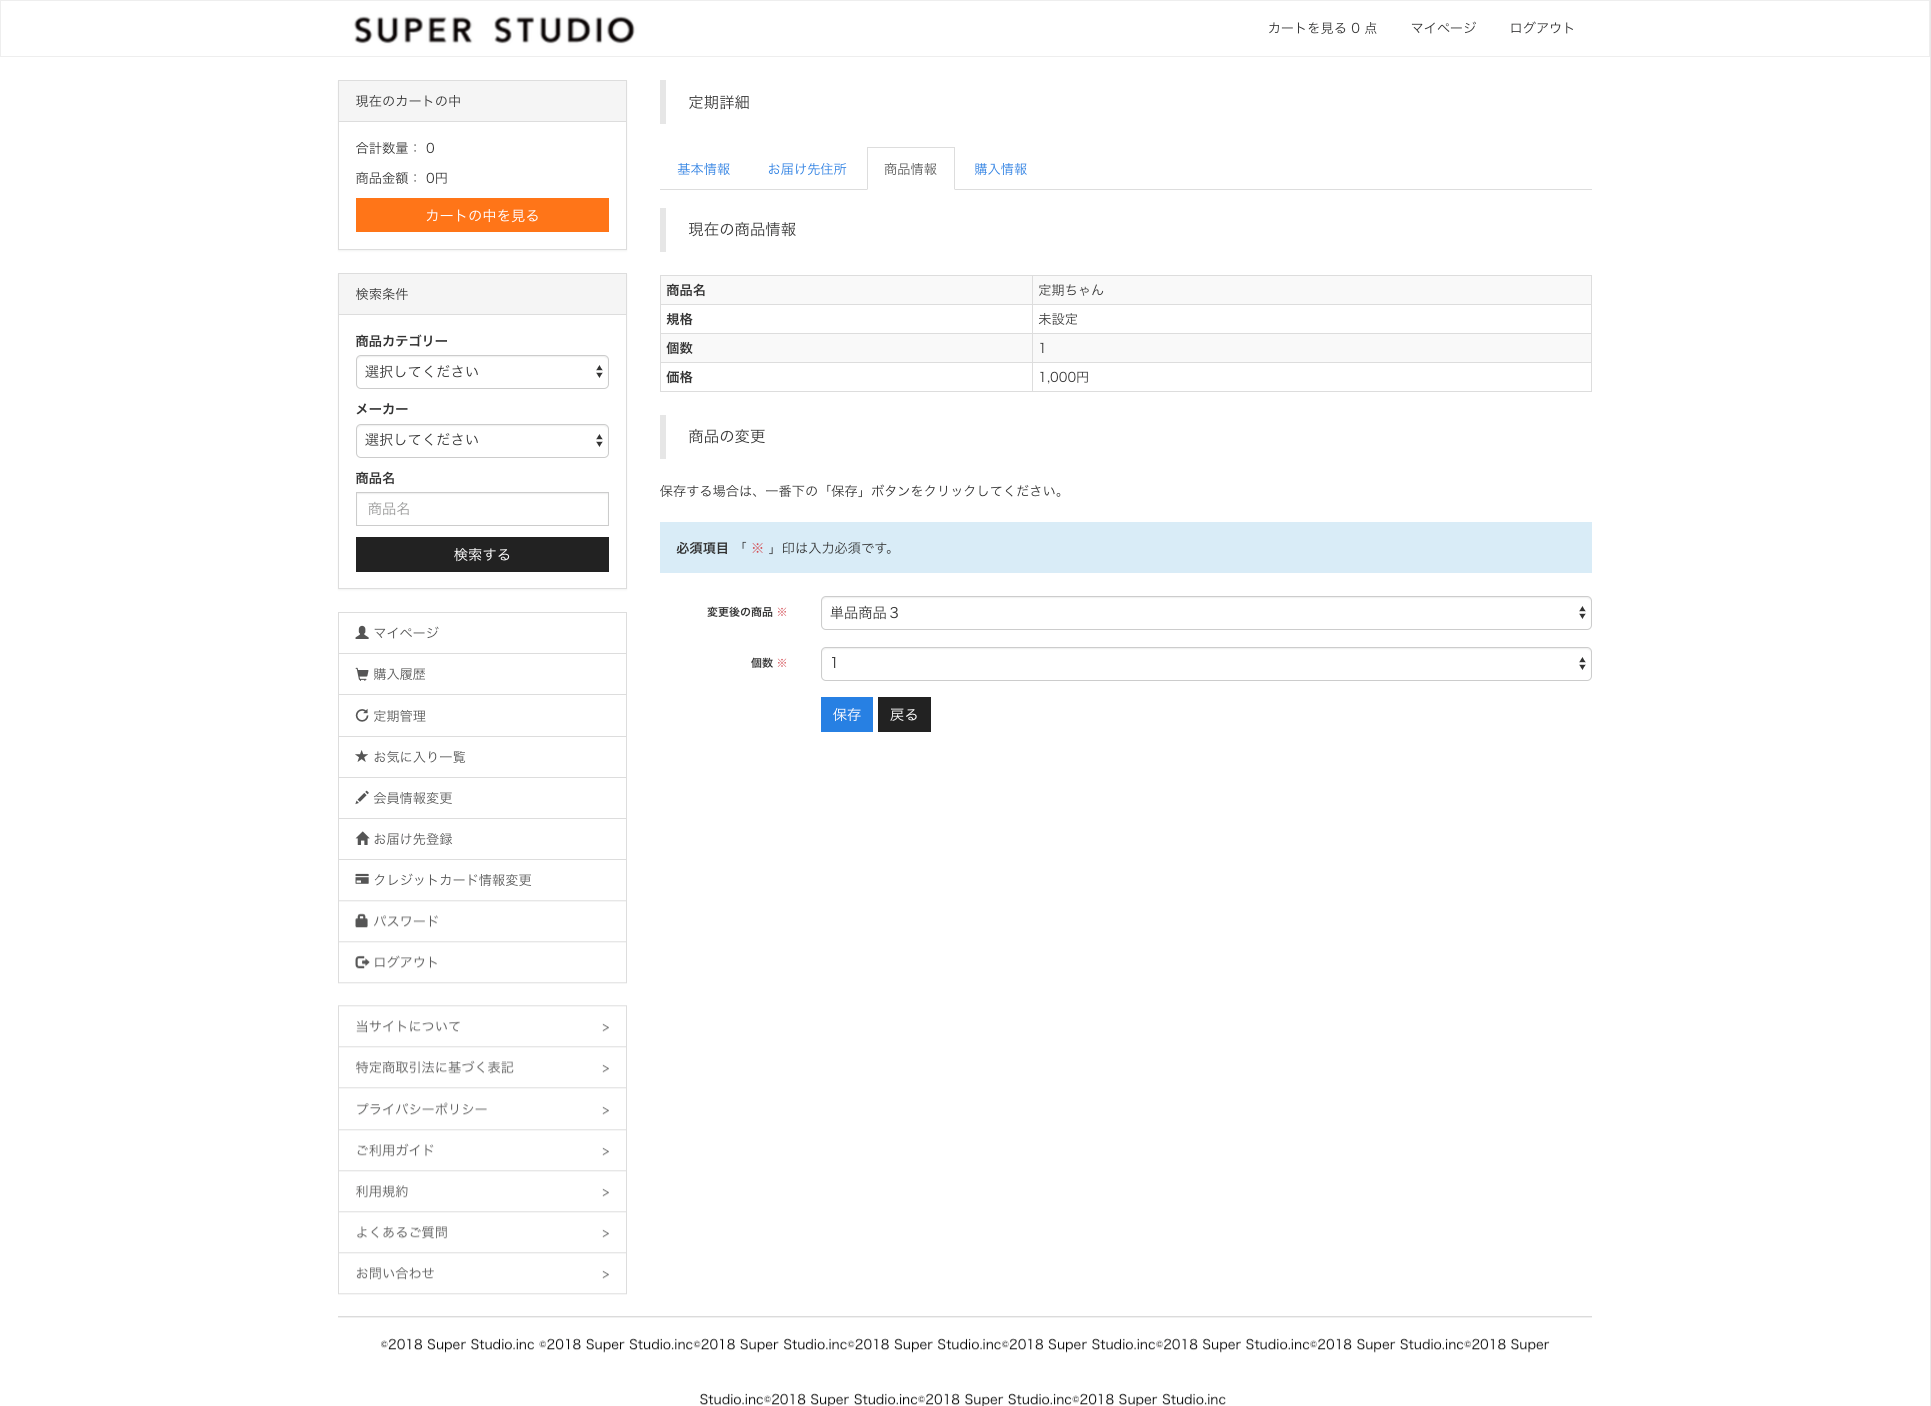Click カートを見る 0 点 in header
The height and width of the screenshot is (1406, 1931).
(1322, 28)
